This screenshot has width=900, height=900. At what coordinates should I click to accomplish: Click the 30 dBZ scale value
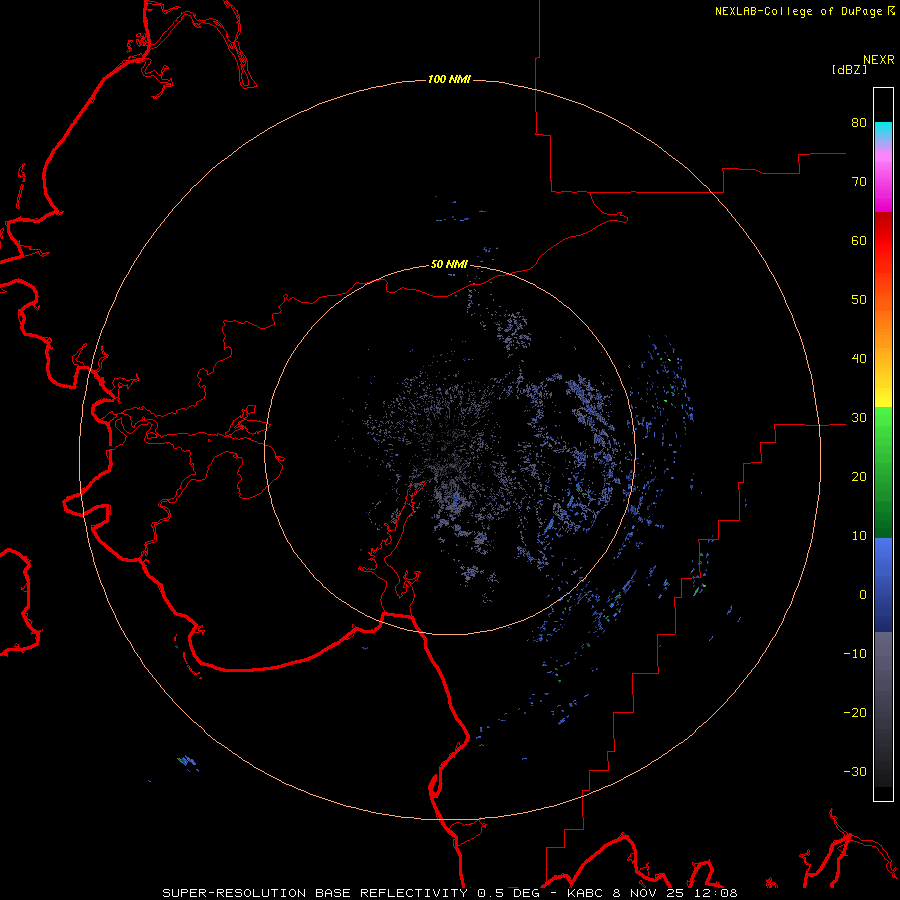tap(859, 418)
